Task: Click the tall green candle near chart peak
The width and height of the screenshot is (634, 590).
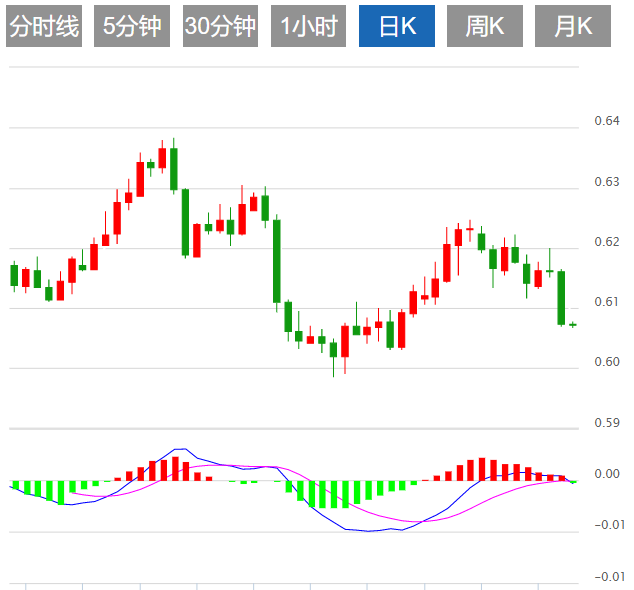Action: (174, 169)
